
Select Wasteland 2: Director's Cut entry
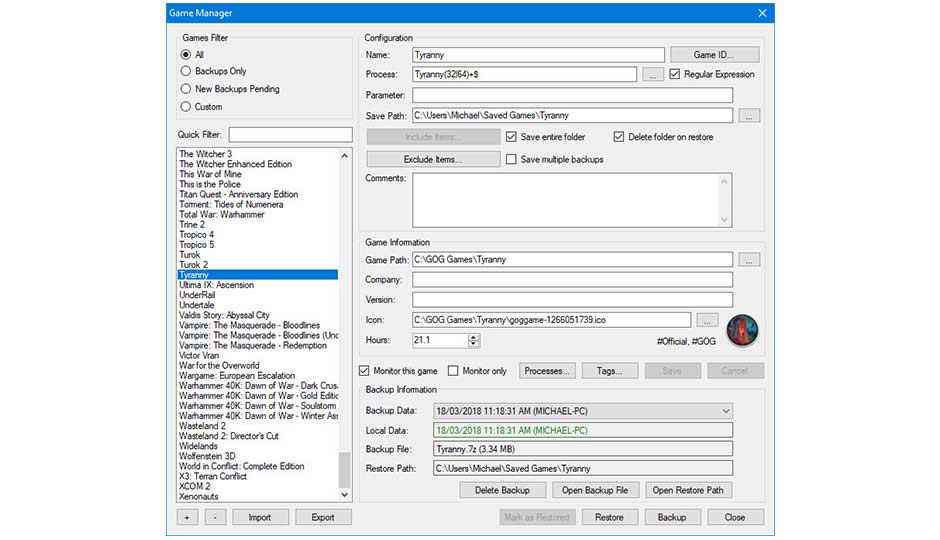click(229, 436)
